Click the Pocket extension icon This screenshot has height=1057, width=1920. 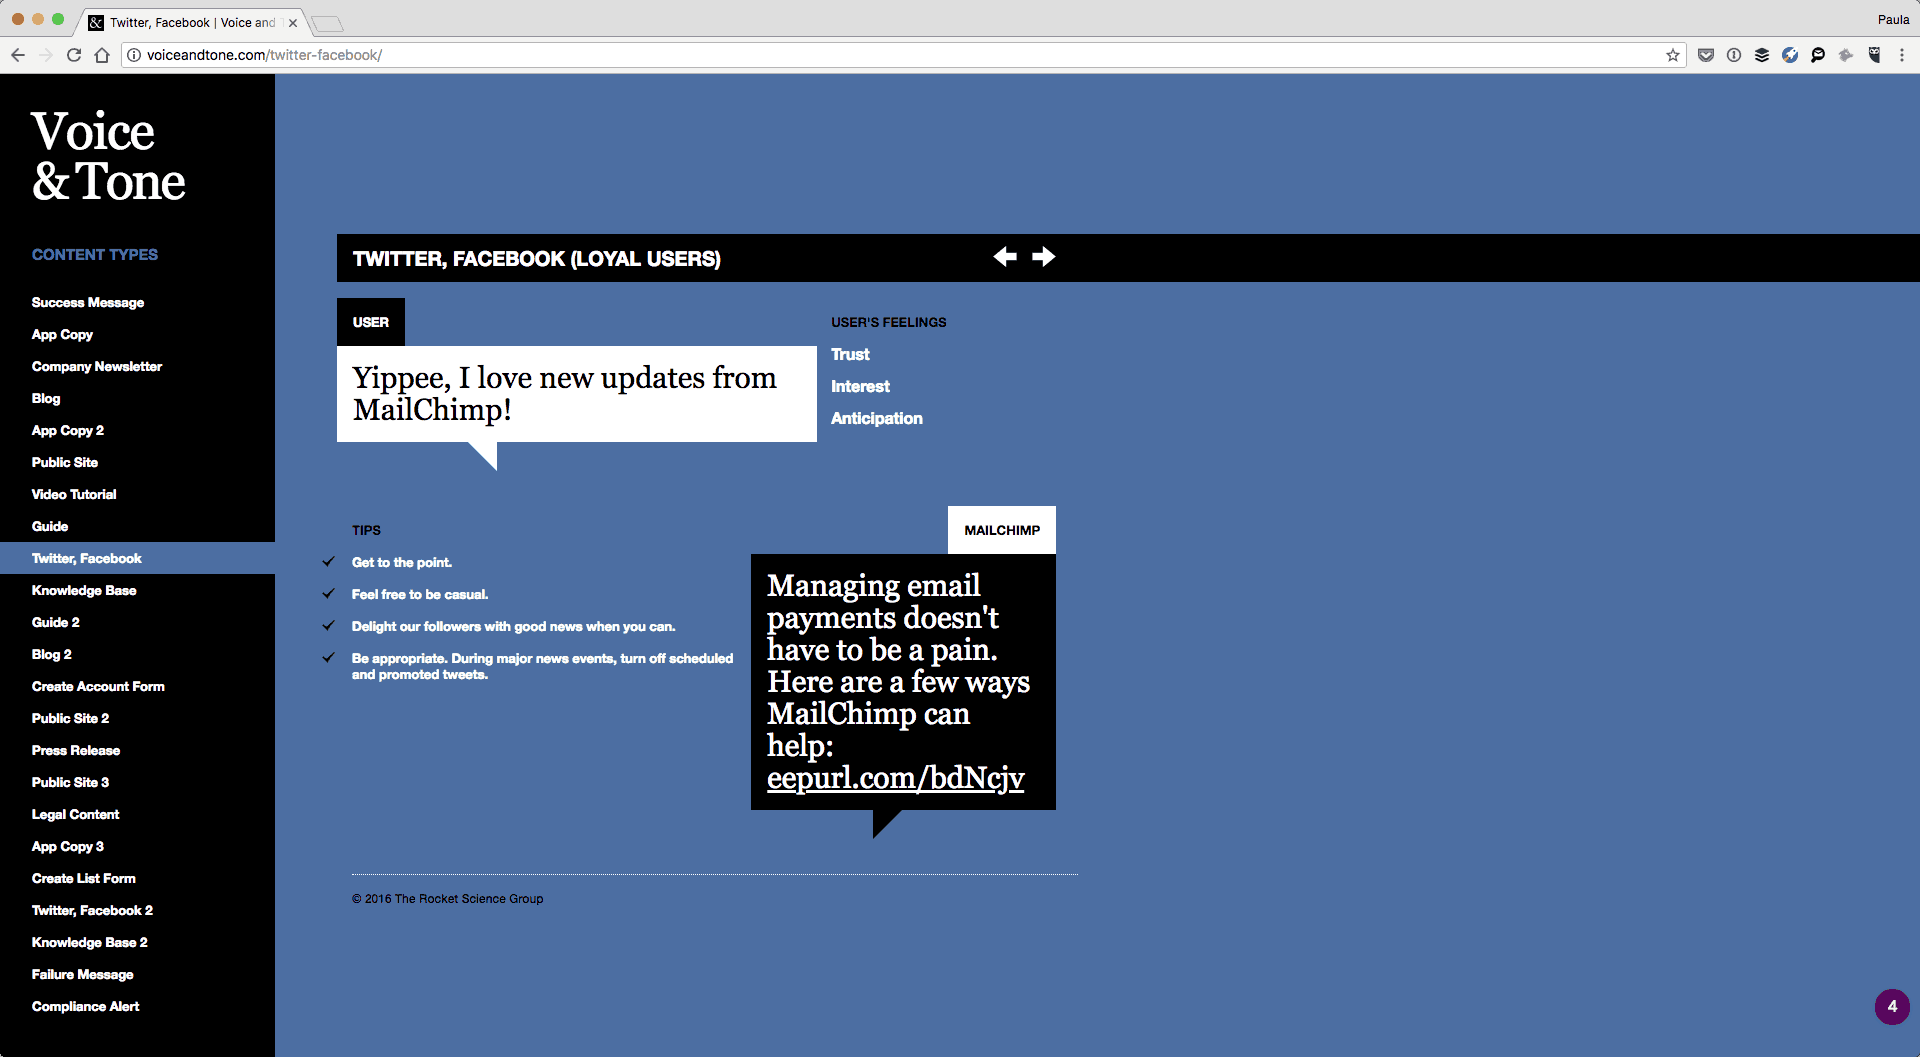coord(1706,55)
